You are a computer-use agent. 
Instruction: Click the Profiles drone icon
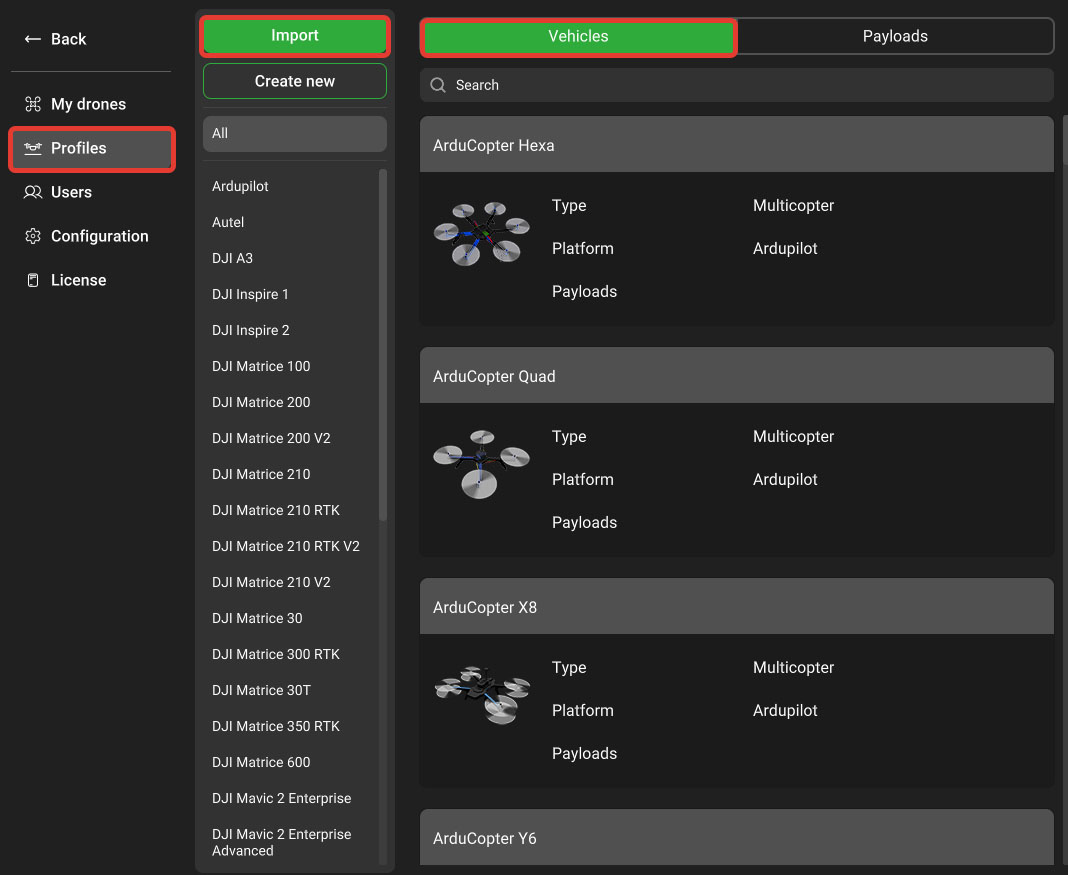tap(33, 148)
